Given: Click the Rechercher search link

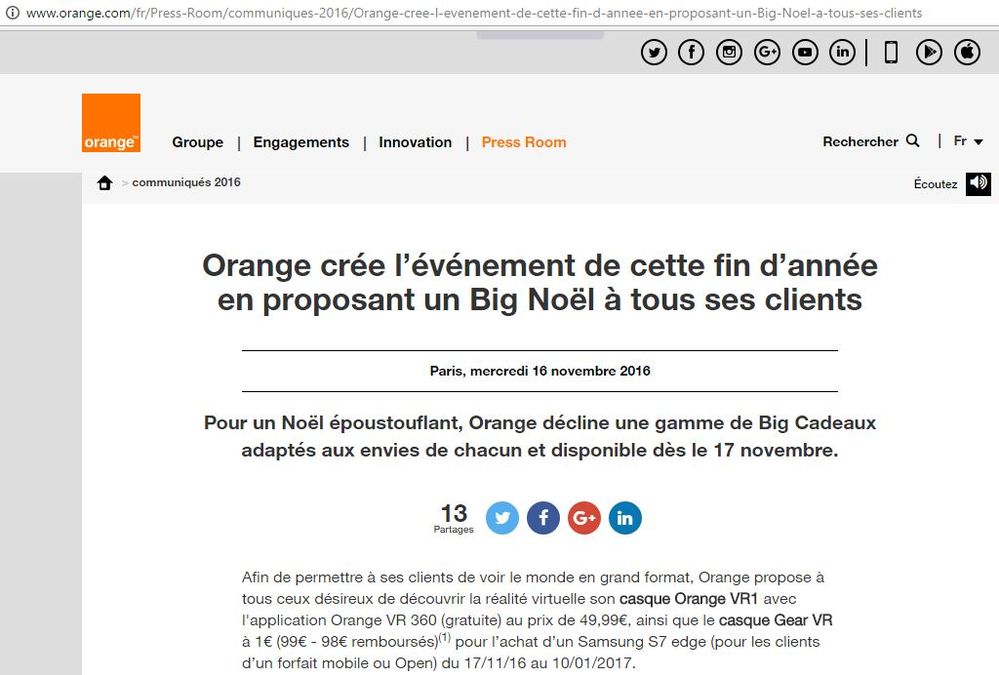Looking at the screenshot, I should coord(860,142).
